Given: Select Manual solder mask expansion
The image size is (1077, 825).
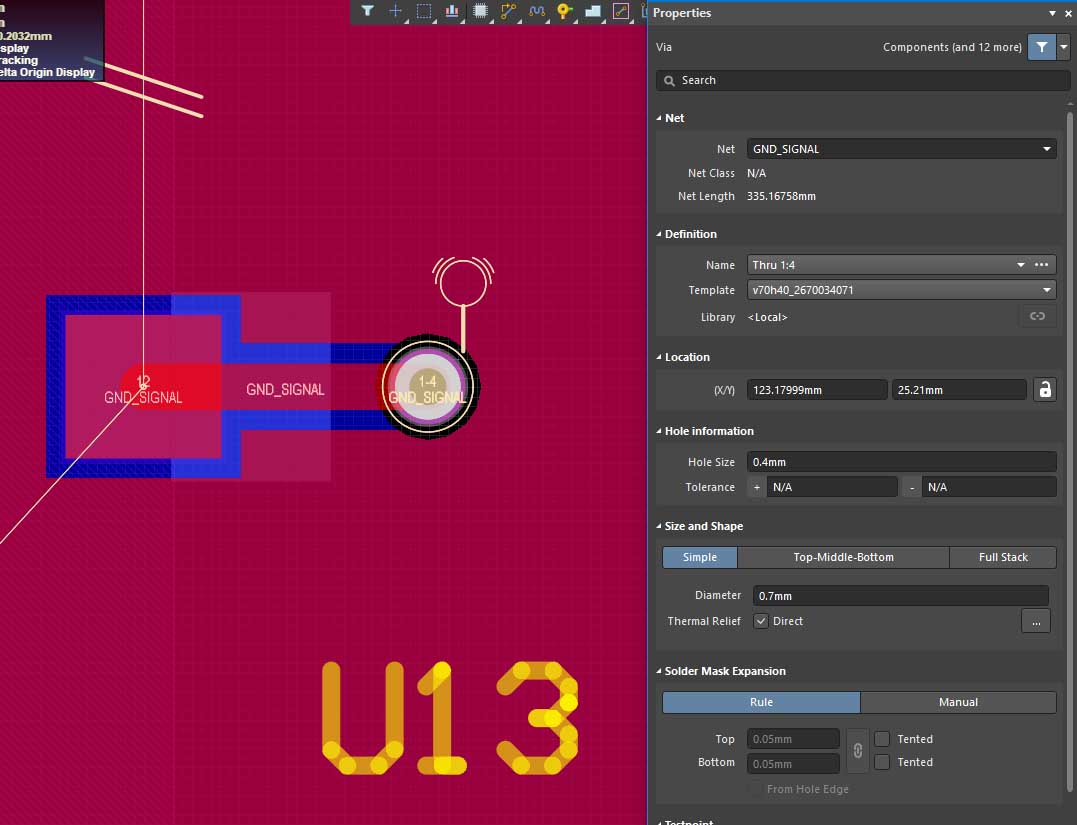Looking at the screenshot, I should coord(957,702).
